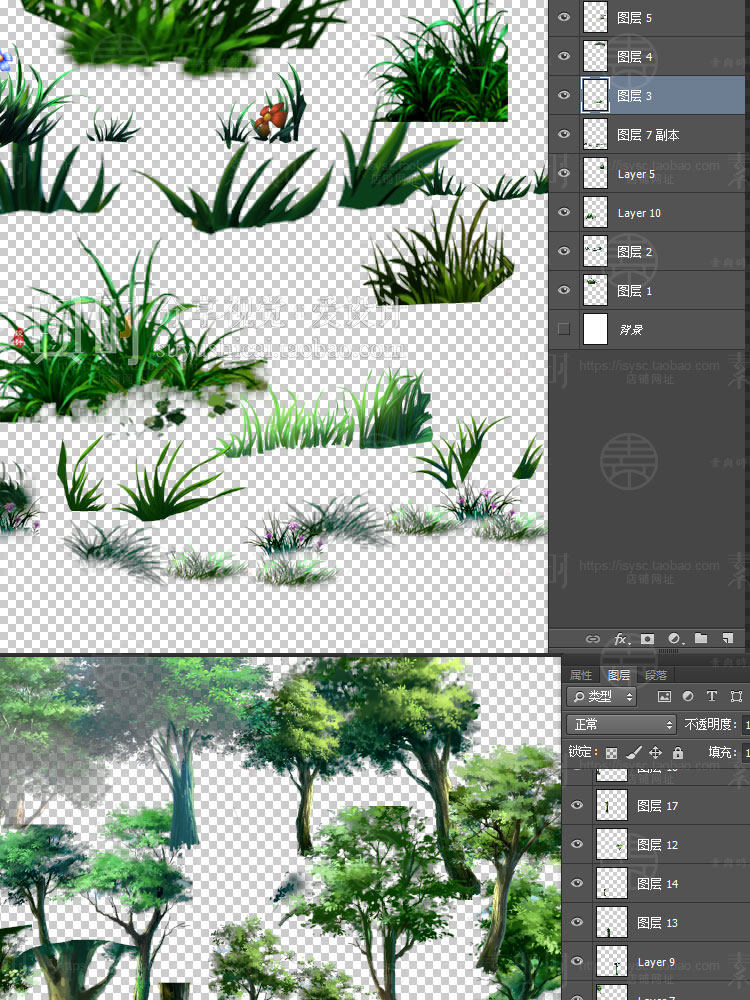Toggle visibility of 图层 1

pos(564,290)
